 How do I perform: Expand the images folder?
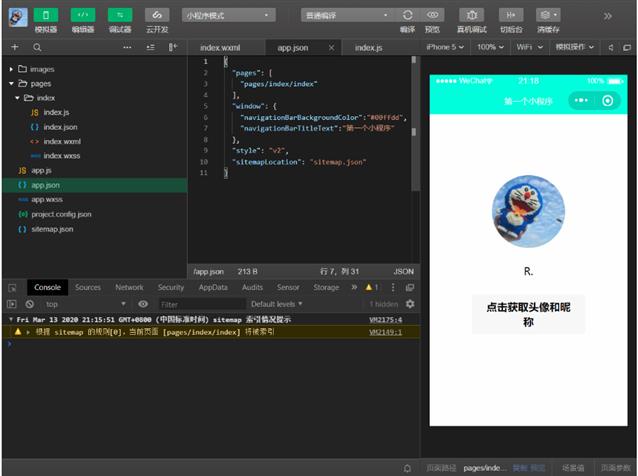(11, 69)
